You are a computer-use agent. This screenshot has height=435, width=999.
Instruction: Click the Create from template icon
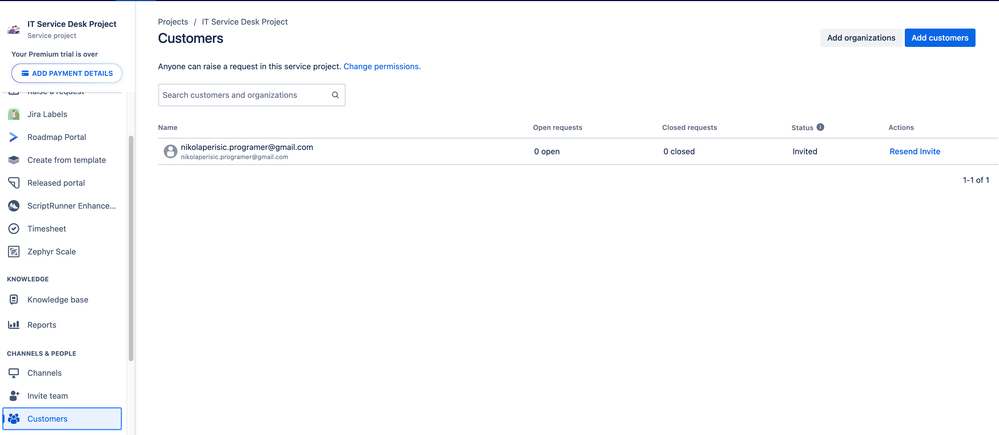13,160
